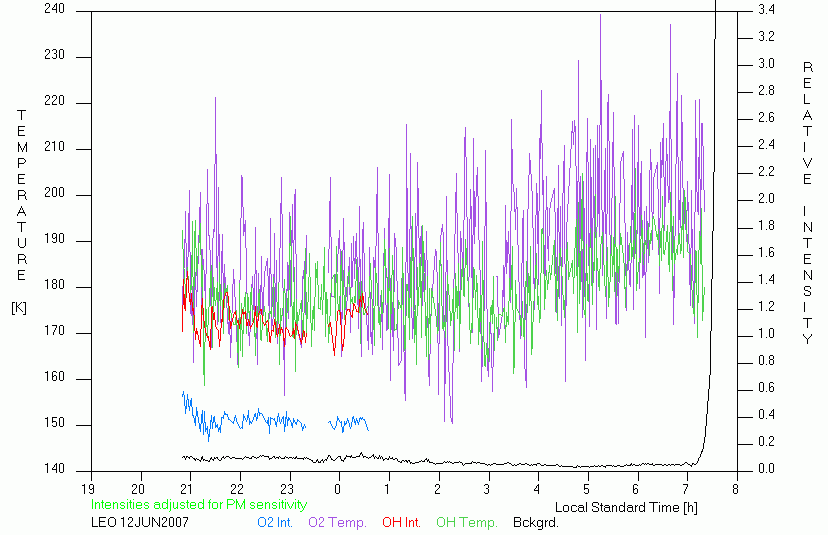Image resolution: width=828 pixels, height=535 pixels.
Task: Click time axis label 7
Action: pos(686,490)
